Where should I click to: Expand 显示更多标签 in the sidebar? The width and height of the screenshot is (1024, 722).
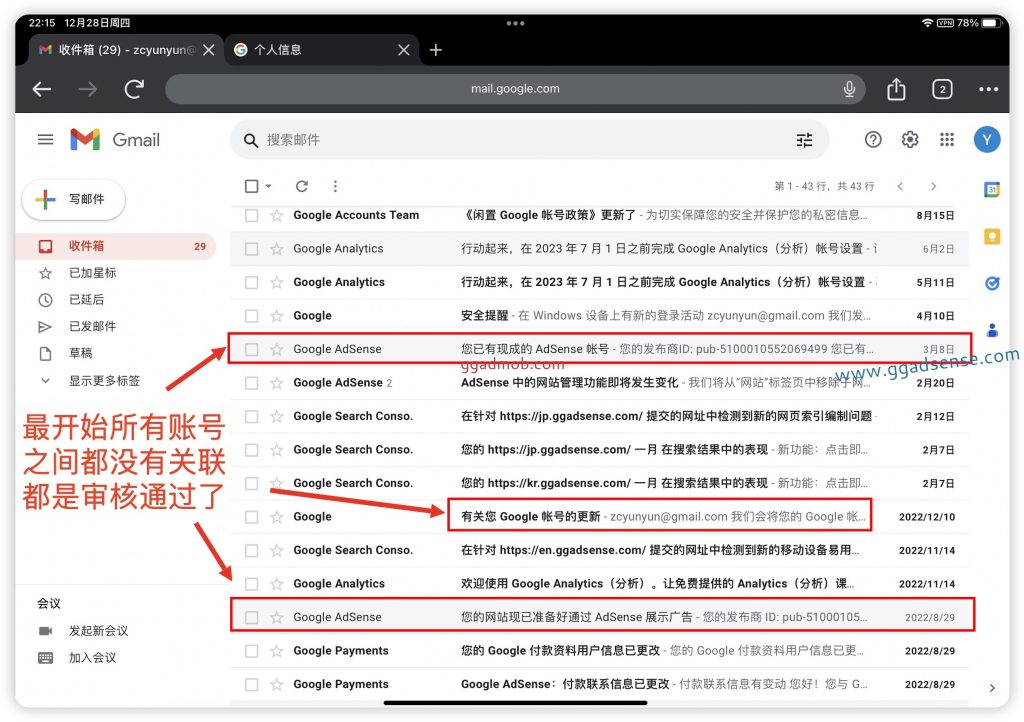point(104,381)
